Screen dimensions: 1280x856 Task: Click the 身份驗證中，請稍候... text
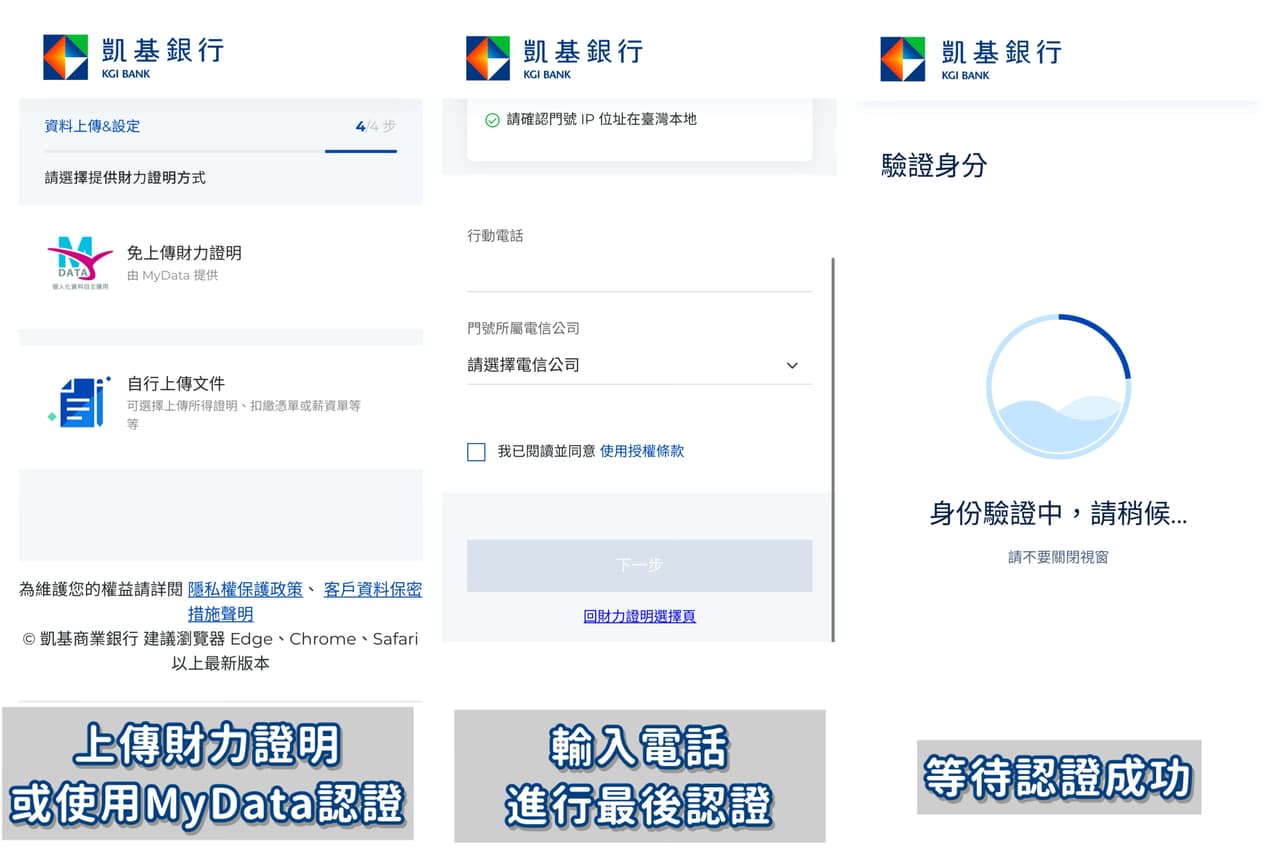coord(1058,514)
